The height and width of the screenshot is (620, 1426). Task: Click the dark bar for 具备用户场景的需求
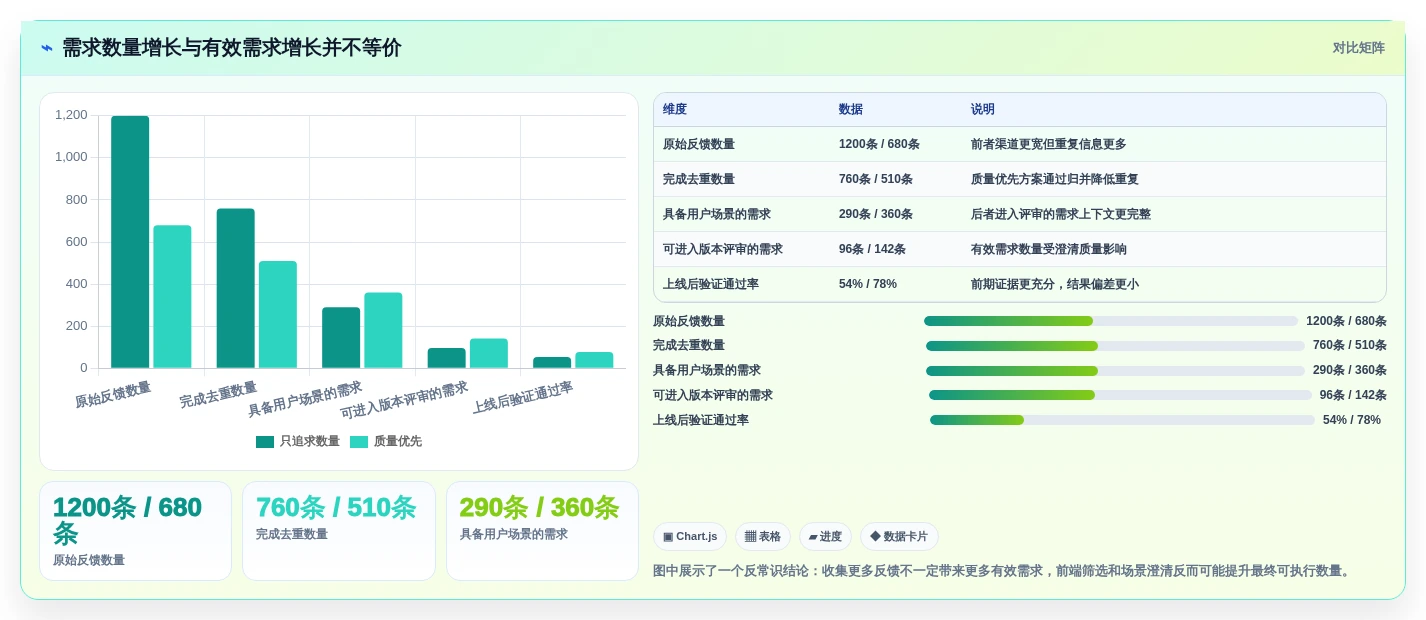coord(341,338)
